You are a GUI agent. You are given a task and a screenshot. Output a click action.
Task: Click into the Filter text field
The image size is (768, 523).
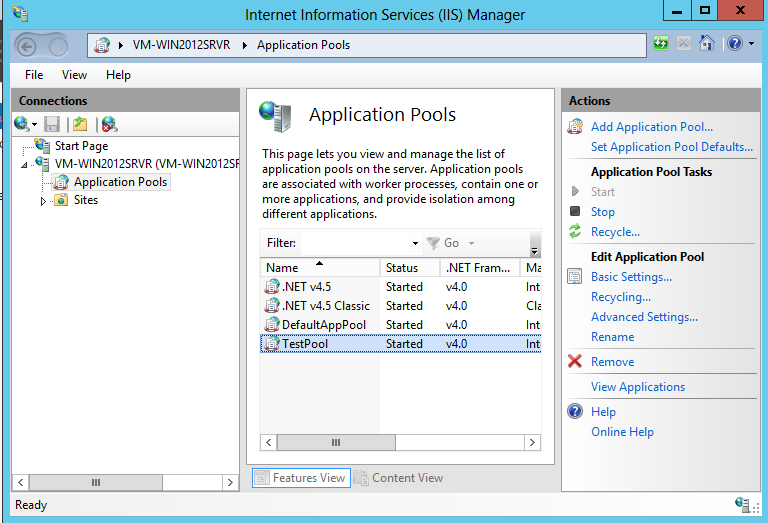click(x=356, y=243)
